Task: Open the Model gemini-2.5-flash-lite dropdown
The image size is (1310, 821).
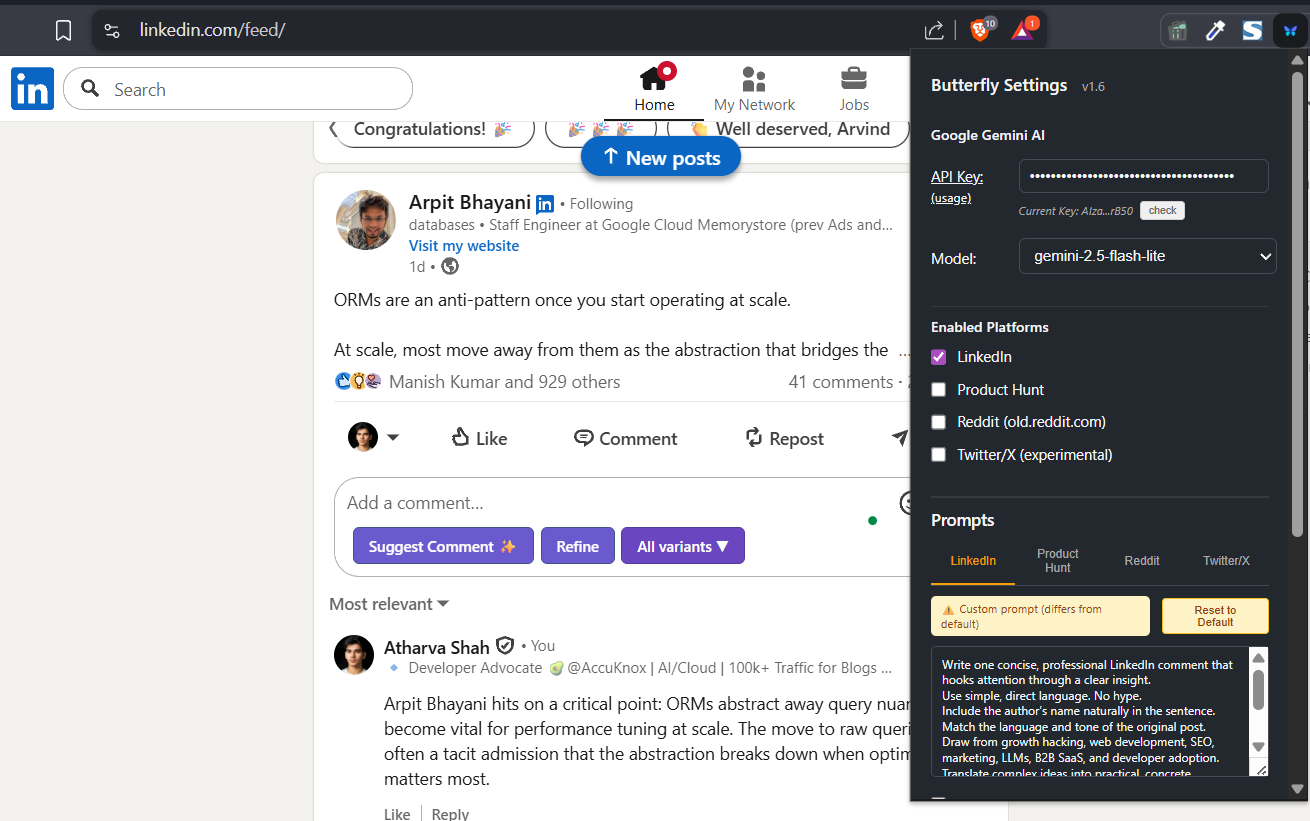Action: click(x=1147, y=256)
